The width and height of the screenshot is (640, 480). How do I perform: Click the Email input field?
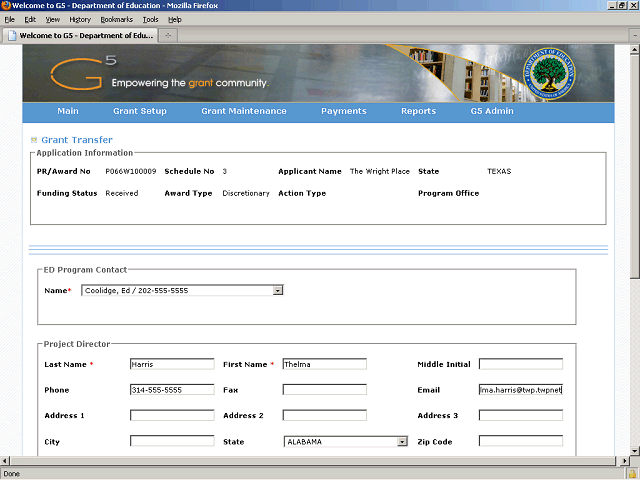(x=521, y=390)
